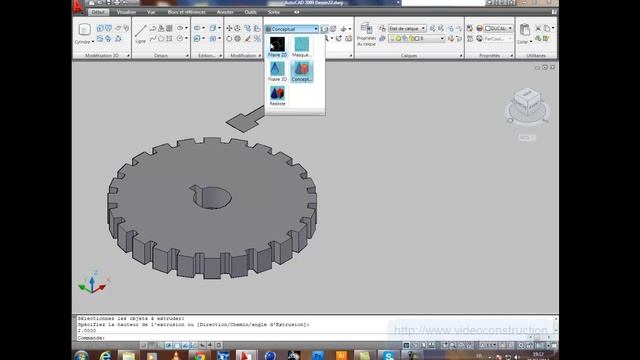Open the DuCalque color dropdown

tap(498, 29)
